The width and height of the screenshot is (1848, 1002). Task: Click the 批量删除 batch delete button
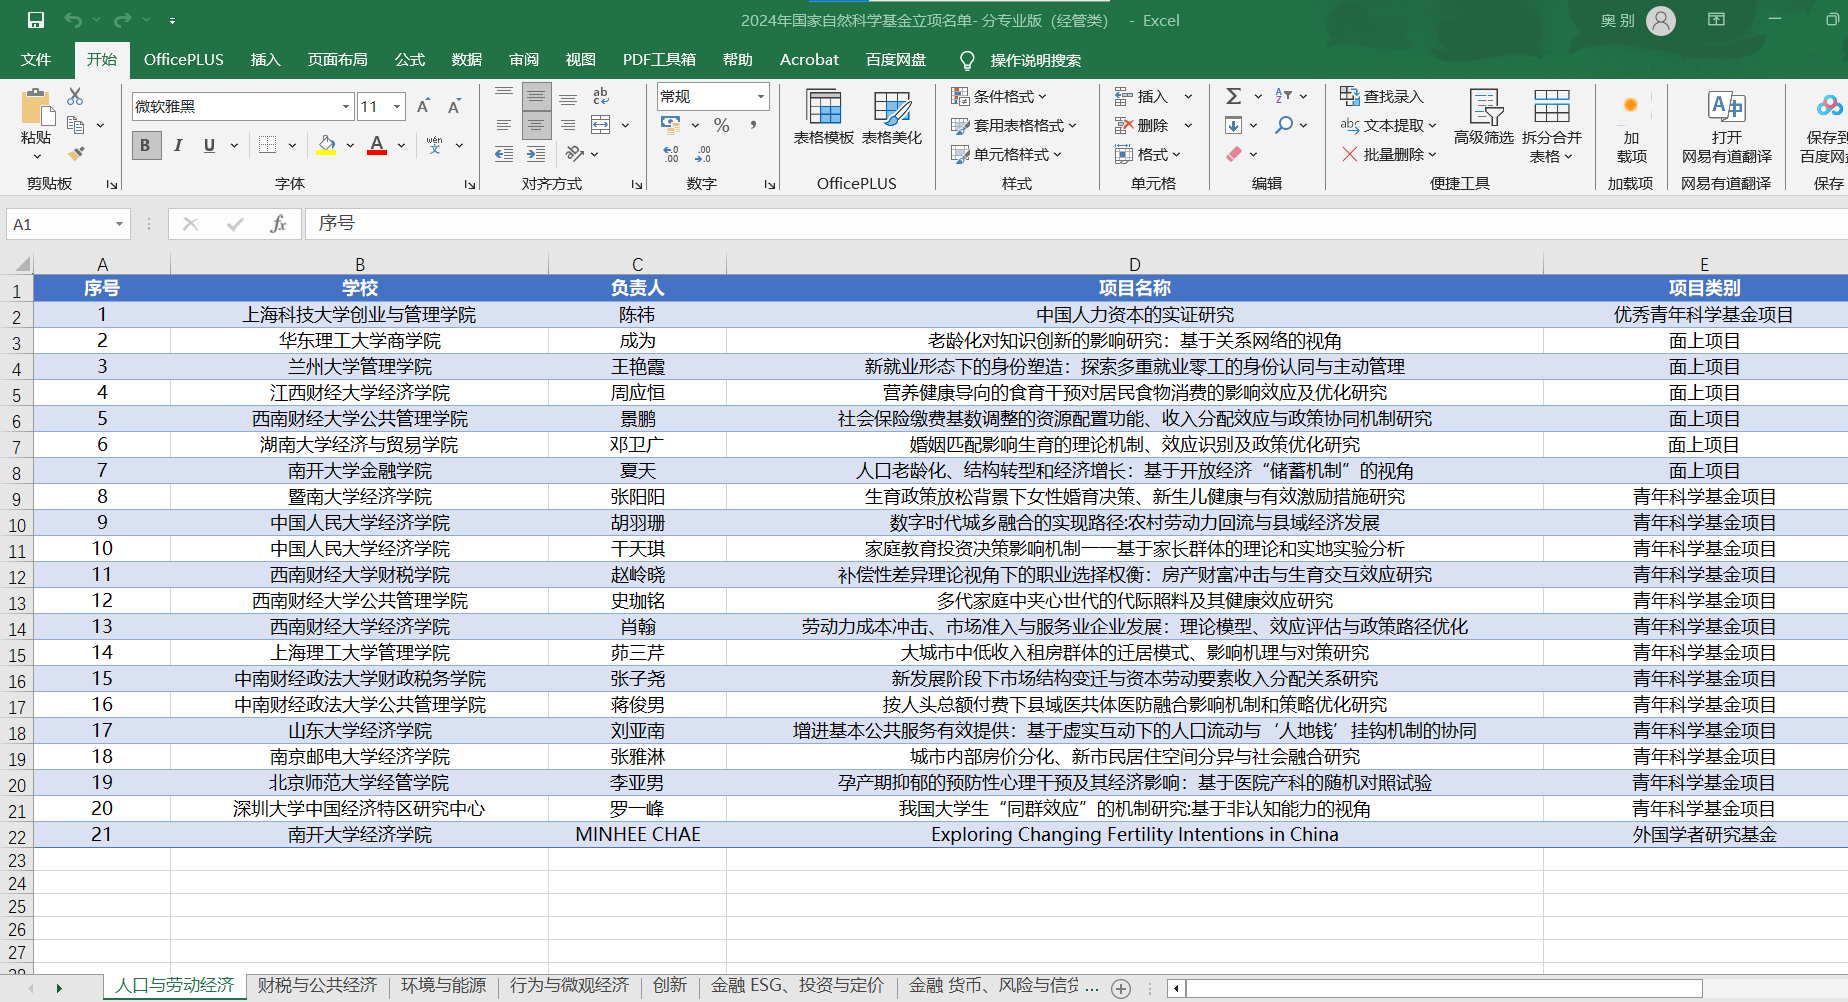click(1389, 154)
